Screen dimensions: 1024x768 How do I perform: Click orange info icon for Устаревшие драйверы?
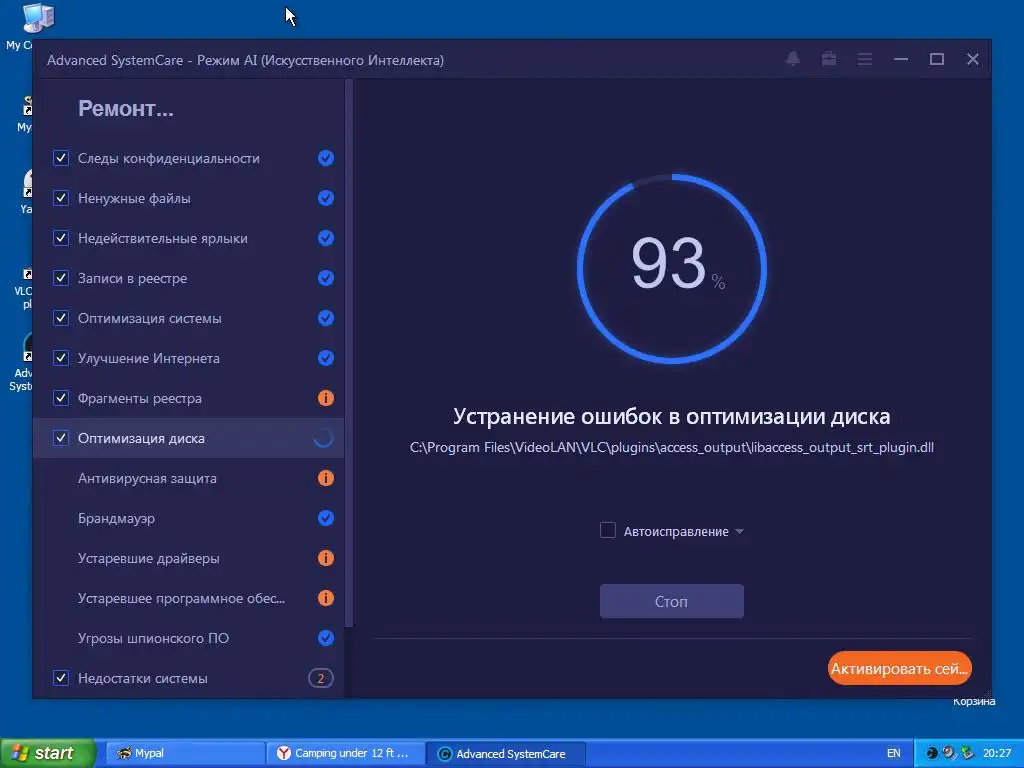coord(326,558)
